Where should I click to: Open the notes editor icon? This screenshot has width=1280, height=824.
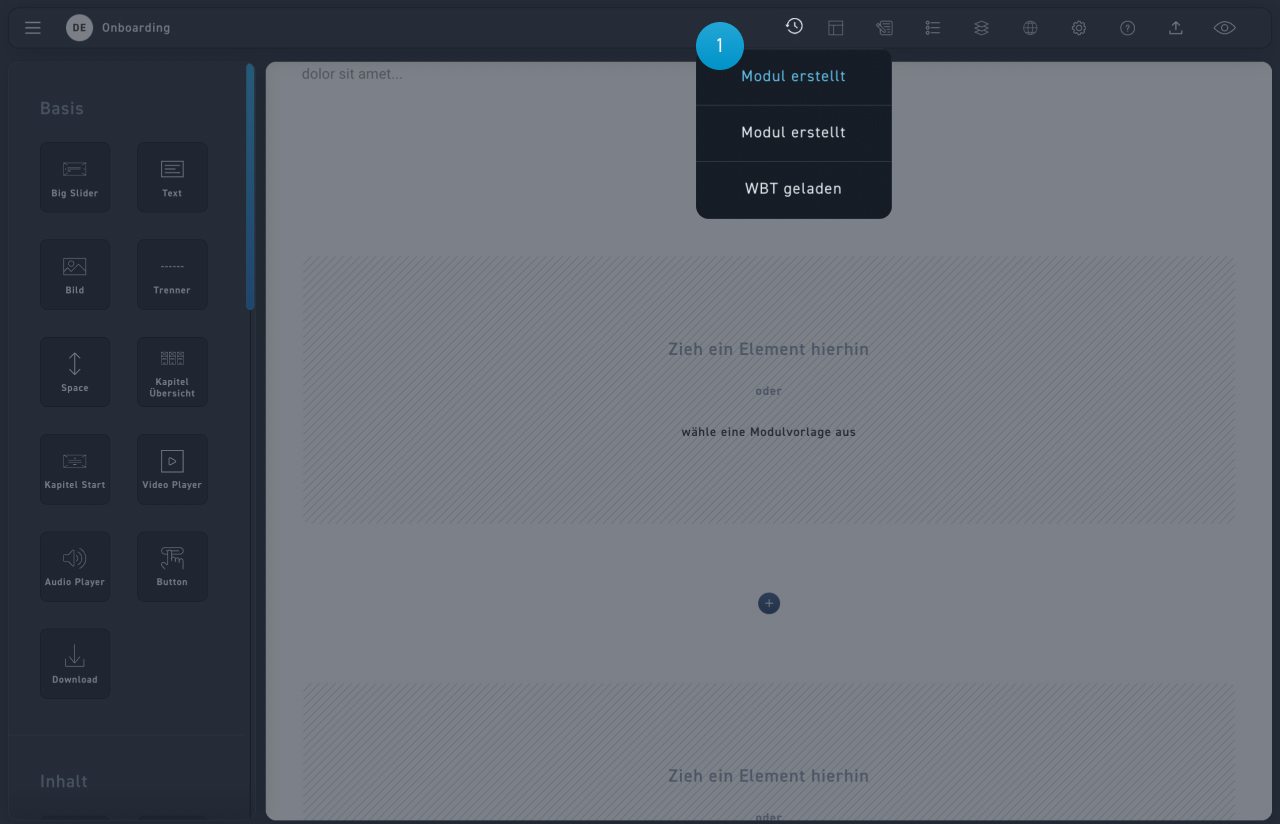click(884, 28)
